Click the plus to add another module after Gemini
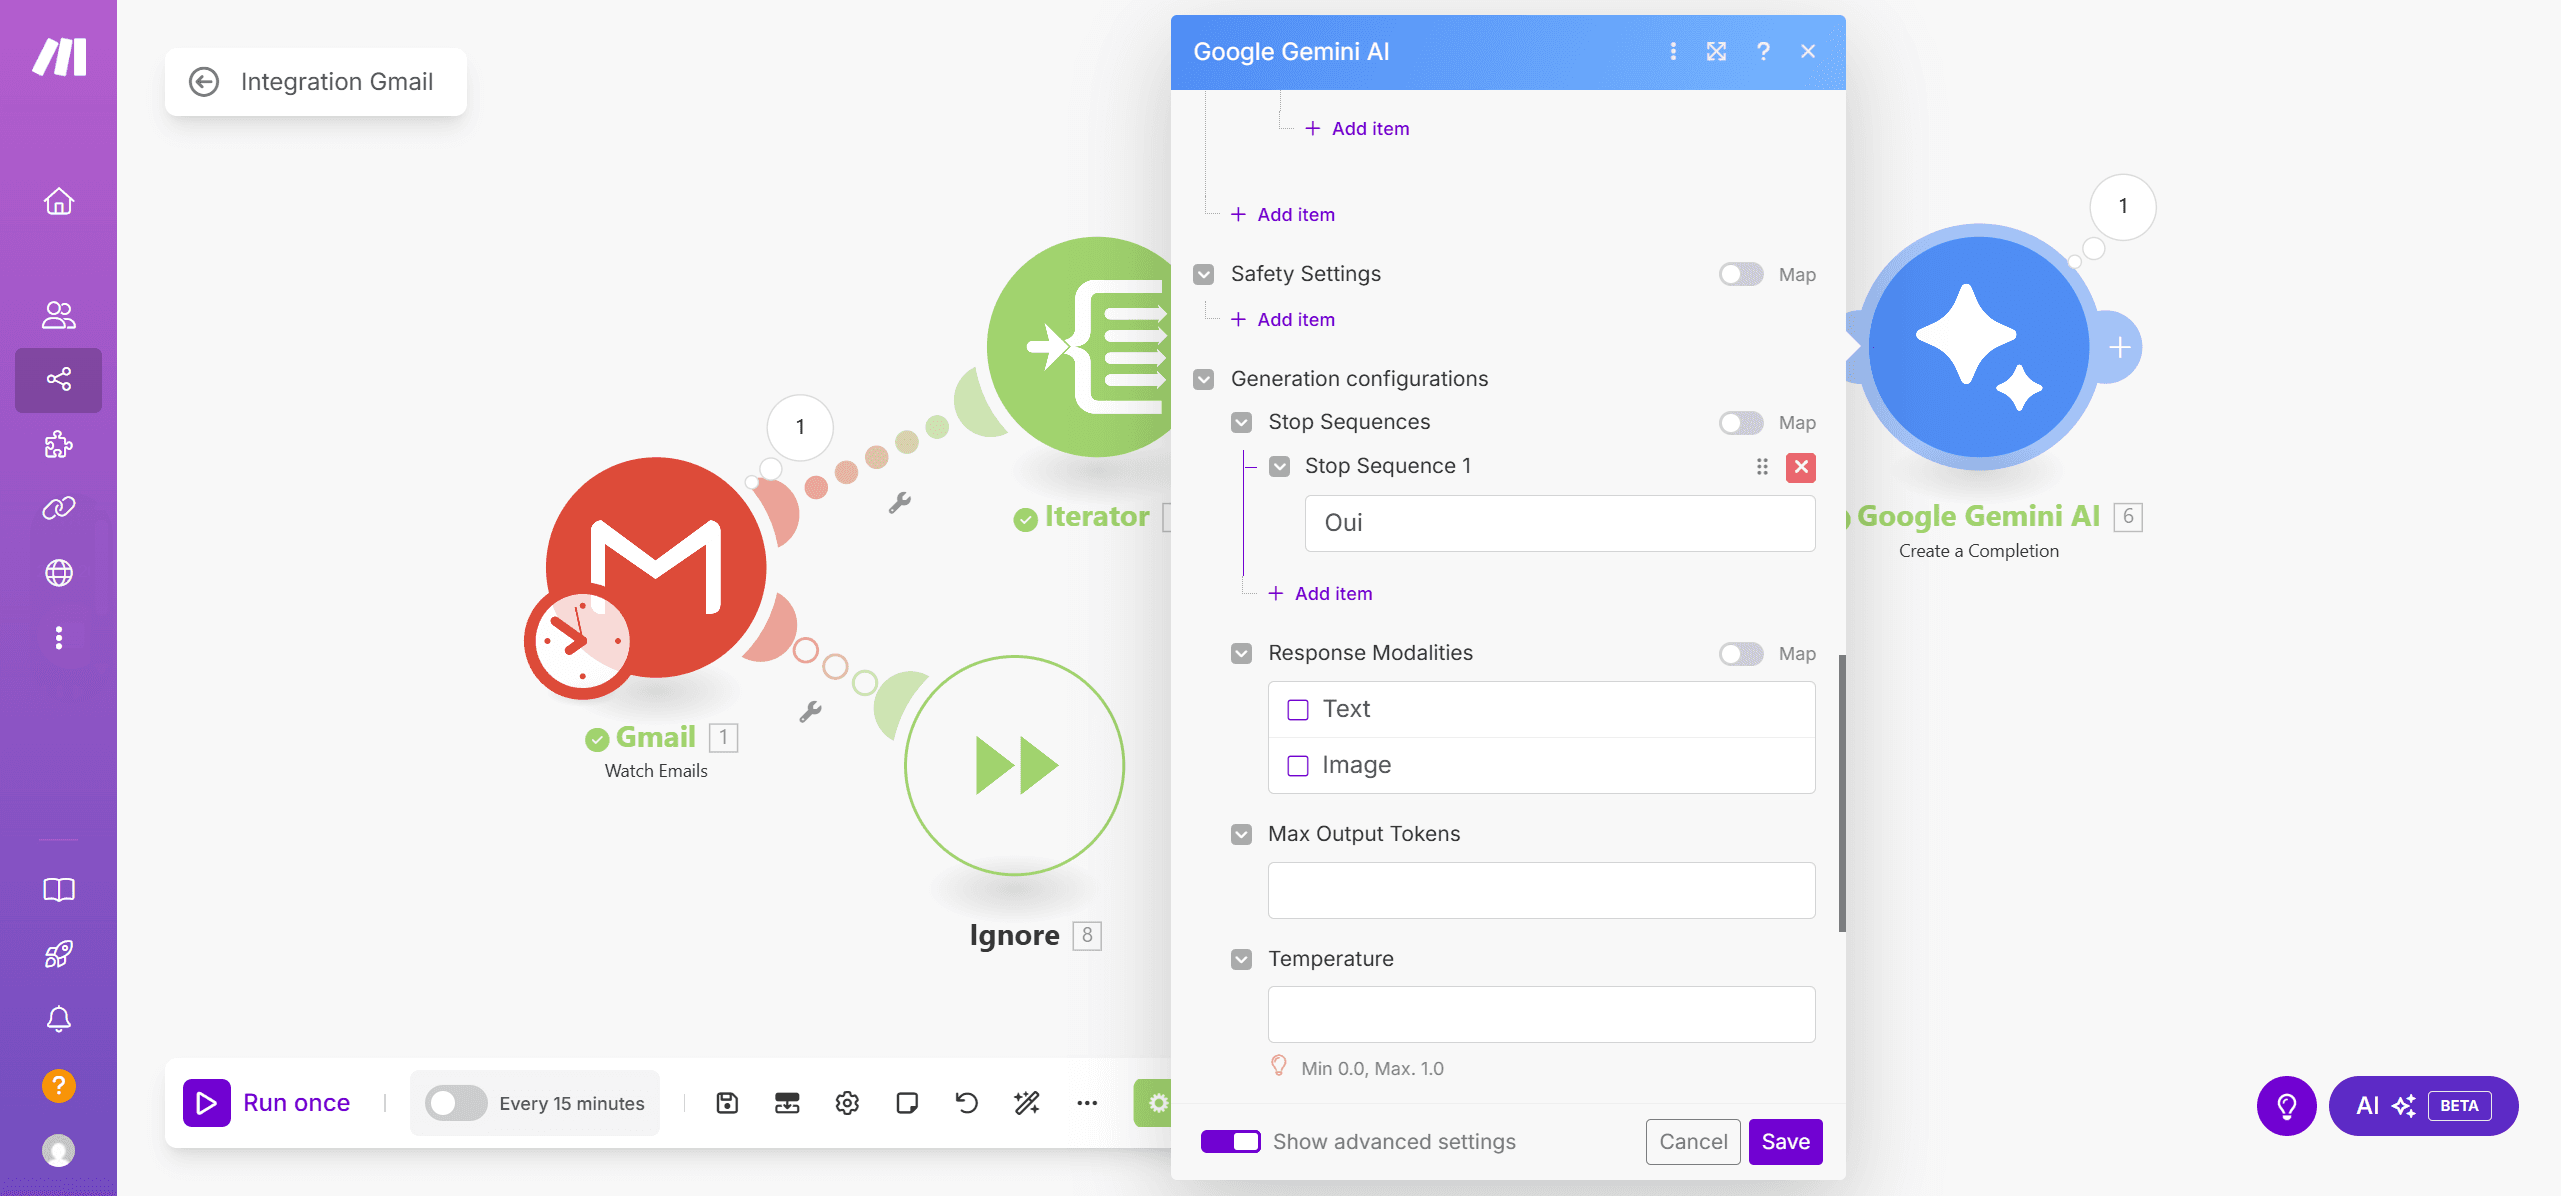The height and width of the screenshot is (1196, 2561). [2119, 348]
